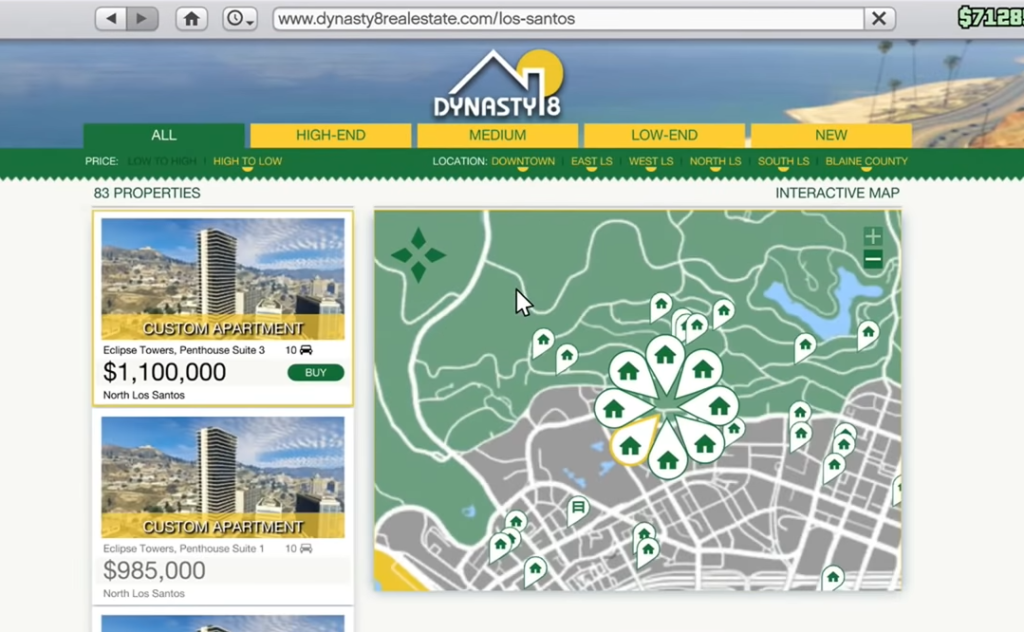Zoom in on the interactive map
Image resolution: width=1024 pixels, height=632 pixels.
click(x=873, y=236)
